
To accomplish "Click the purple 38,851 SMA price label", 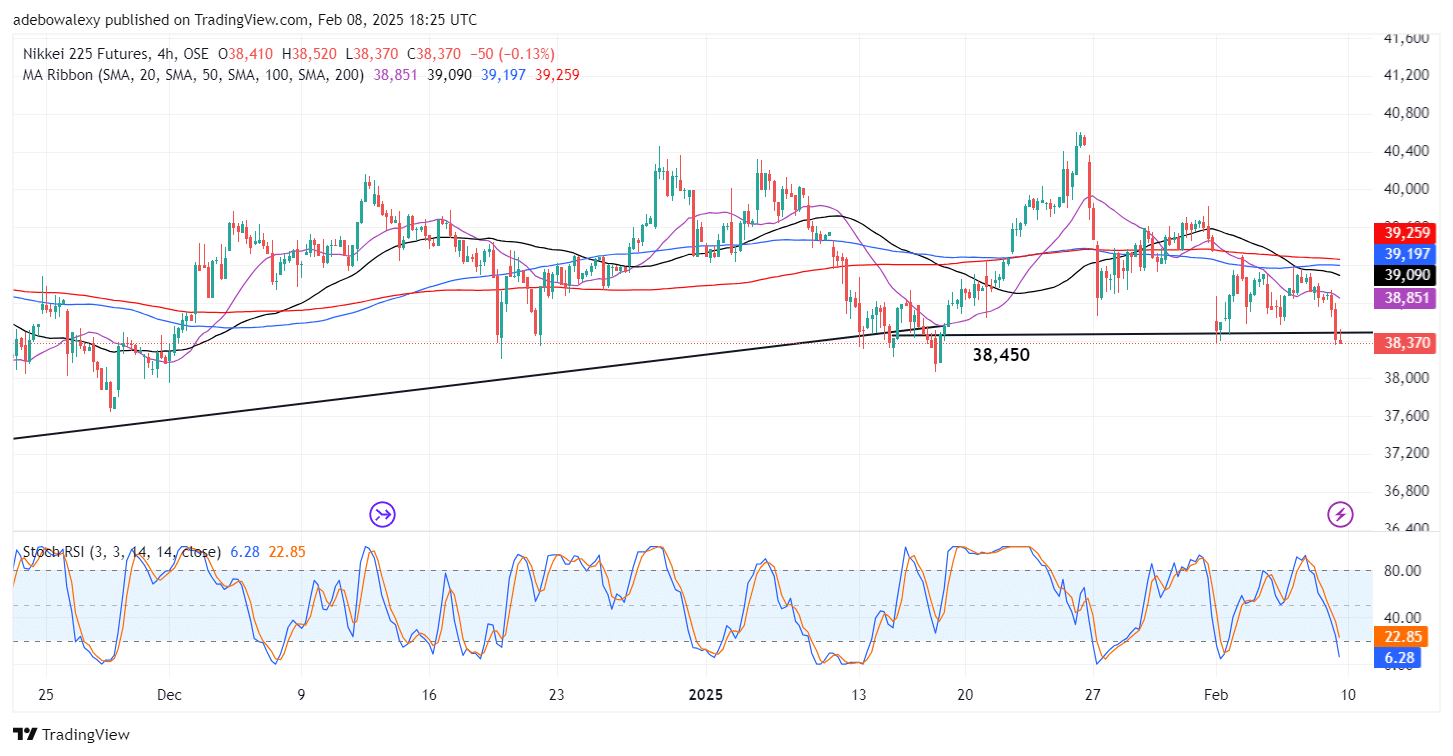I will pyautogui.click(x=1405, y=297).
